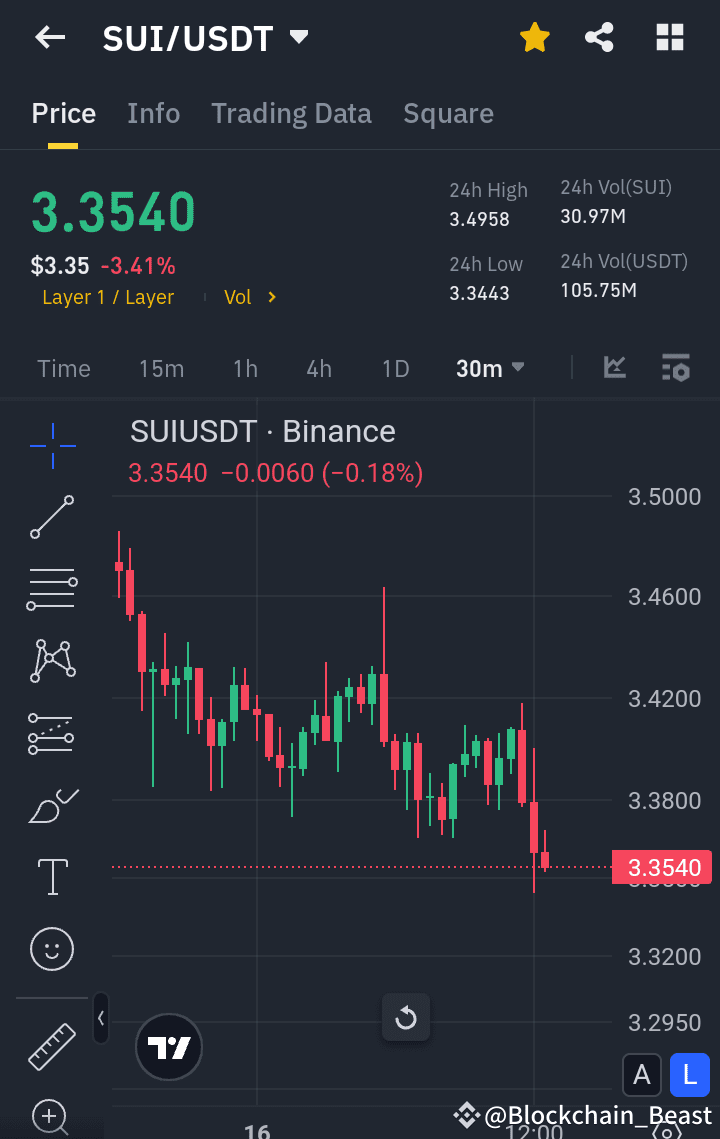Open the Info tab
This screenshot has height=1139, width=720.
153,113
